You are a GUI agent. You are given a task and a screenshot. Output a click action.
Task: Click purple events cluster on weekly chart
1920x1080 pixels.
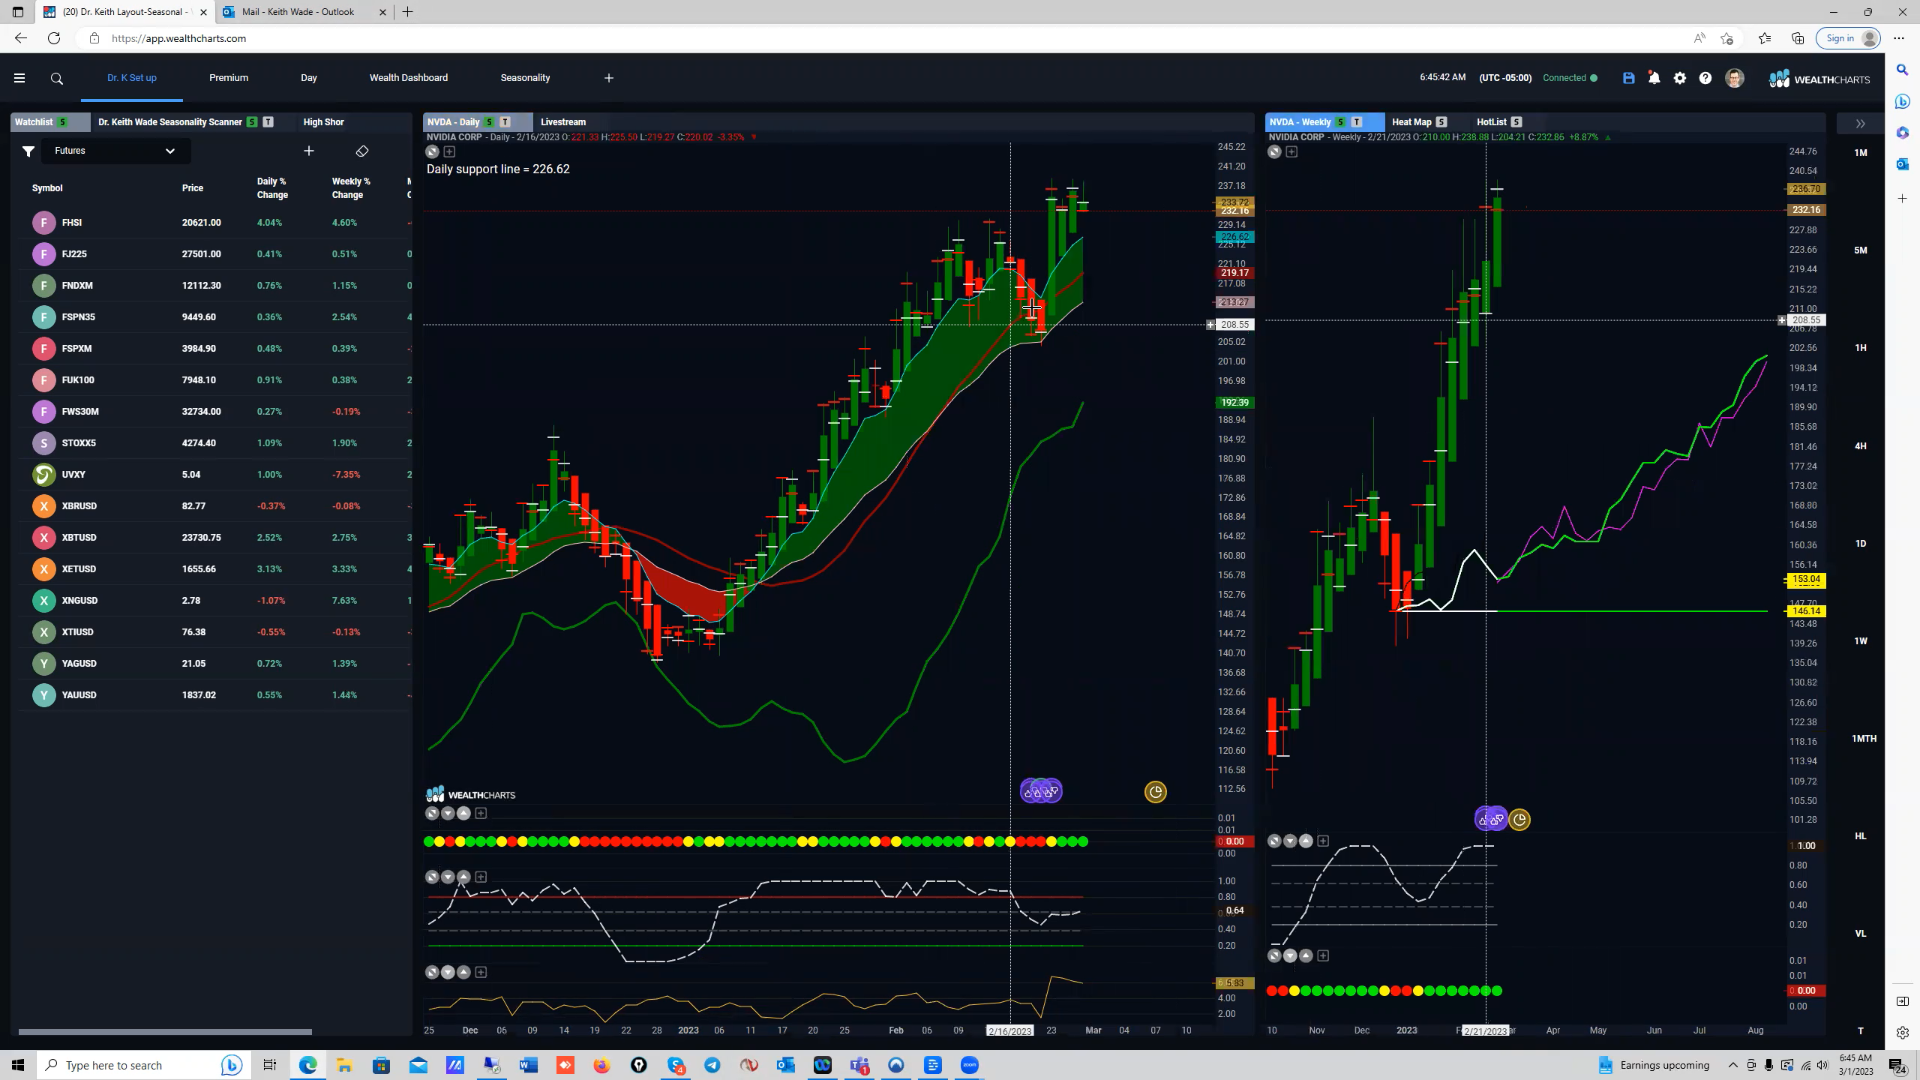click(x=1491, y=819)
